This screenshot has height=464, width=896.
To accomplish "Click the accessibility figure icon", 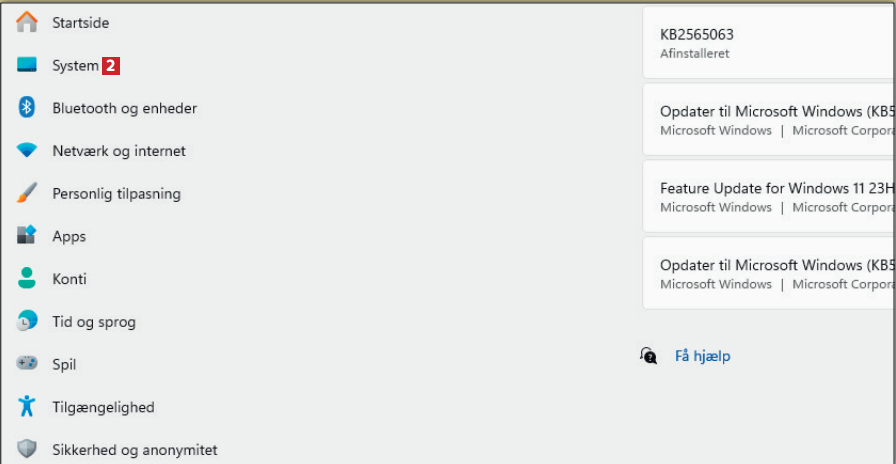I will (27, 407).
